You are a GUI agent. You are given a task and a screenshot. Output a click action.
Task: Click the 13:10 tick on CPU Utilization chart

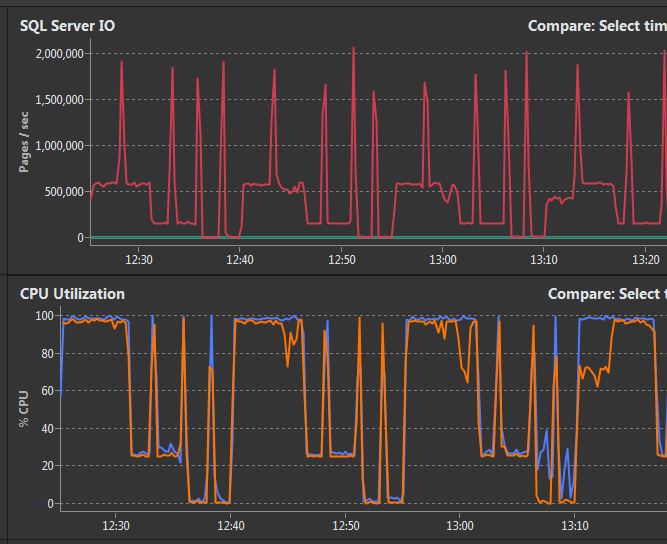pyautogui.click(x=575, y=526)
